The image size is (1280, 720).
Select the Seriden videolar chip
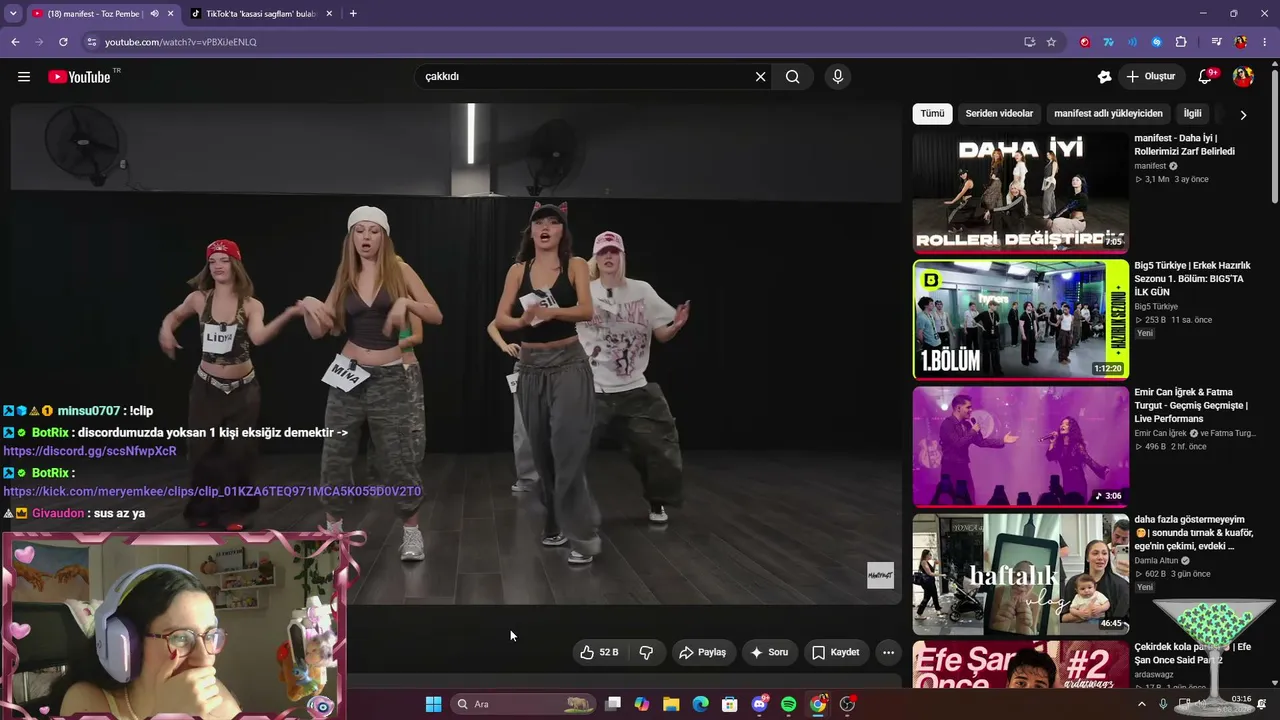999,114
